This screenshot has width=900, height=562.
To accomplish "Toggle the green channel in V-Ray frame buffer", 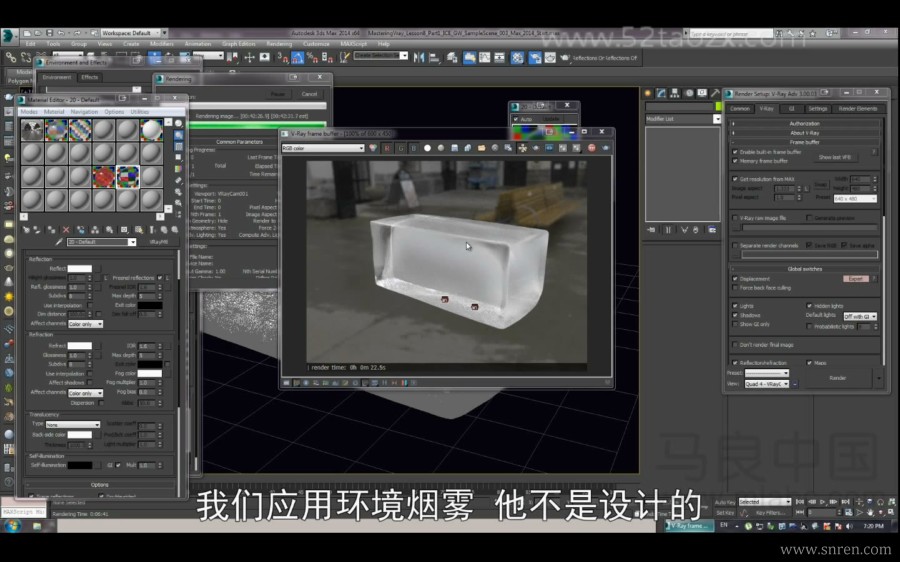I will tap(400, 148).
